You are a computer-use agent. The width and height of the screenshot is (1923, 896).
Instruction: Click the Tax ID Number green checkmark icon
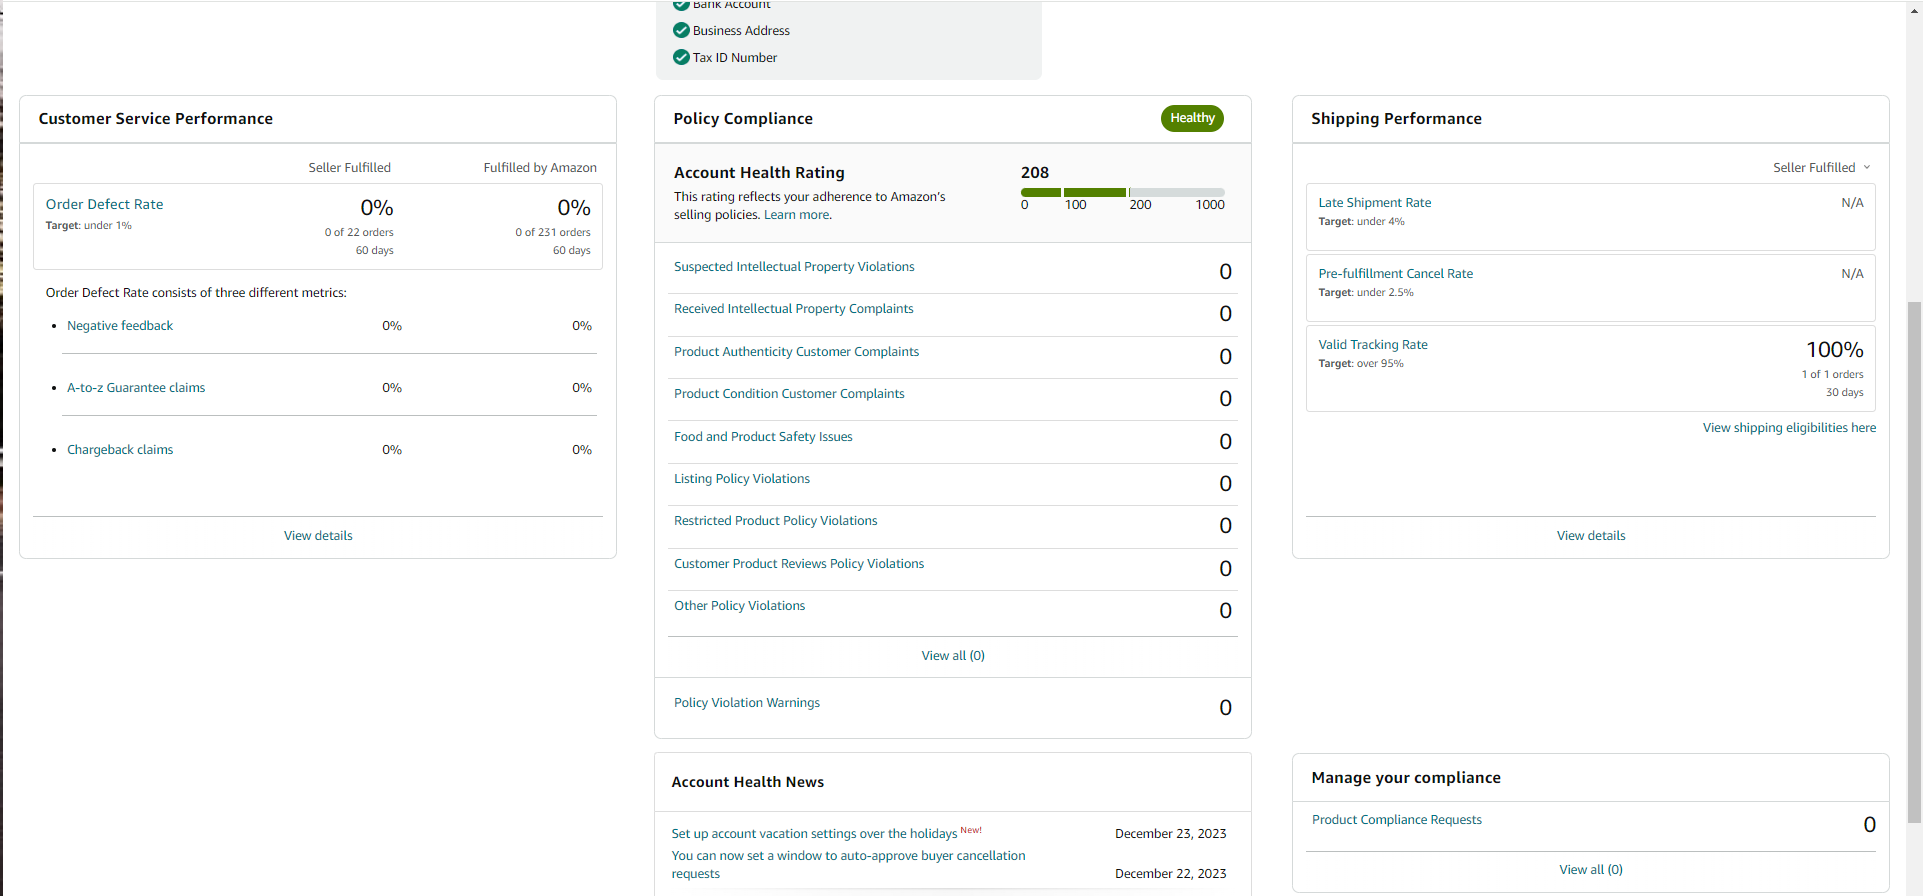[x=681, y=57]
